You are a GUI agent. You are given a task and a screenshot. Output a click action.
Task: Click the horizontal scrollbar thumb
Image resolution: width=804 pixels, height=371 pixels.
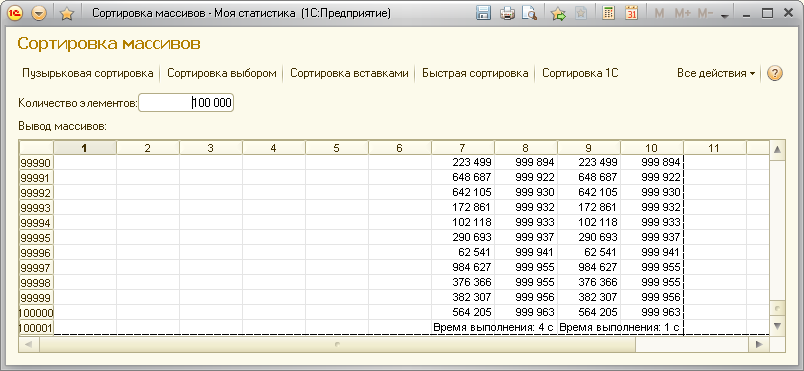point(337,344)
